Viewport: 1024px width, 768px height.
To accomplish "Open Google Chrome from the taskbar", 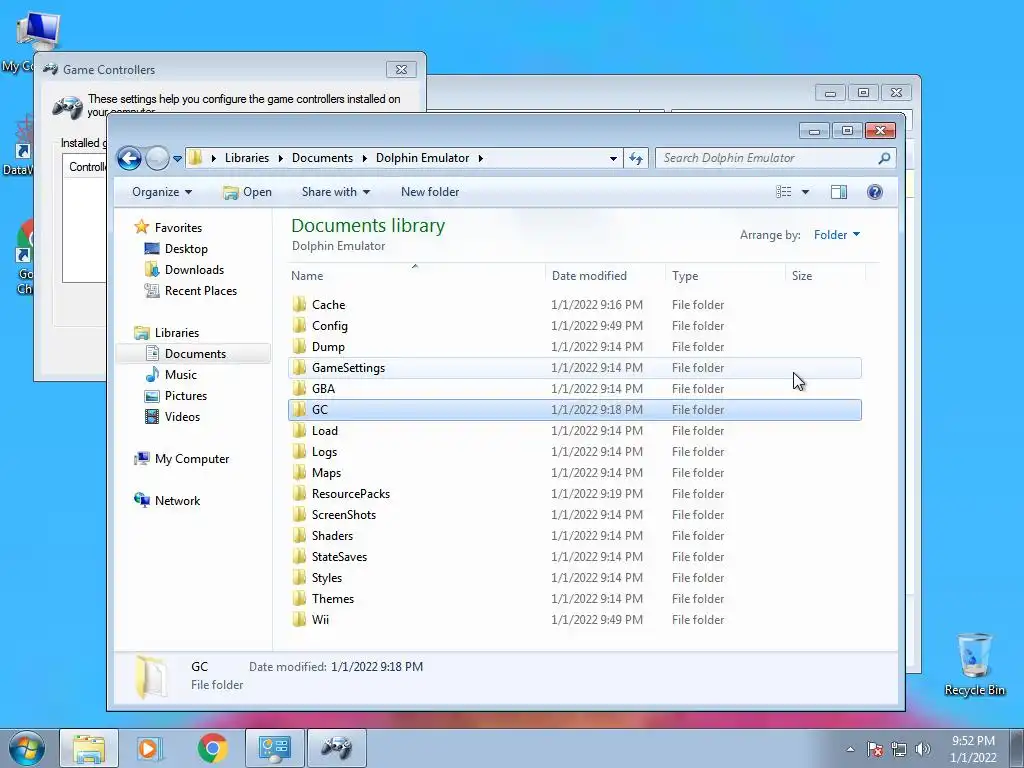I will pos(212,748).
